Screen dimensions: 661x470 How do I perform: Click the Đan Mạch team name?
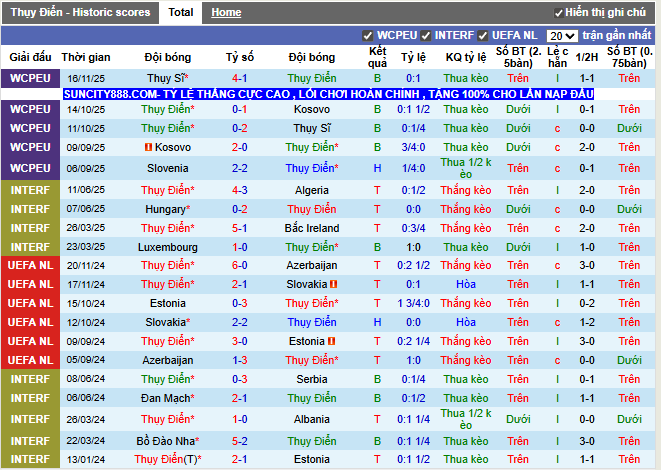(x=167, y=398)
